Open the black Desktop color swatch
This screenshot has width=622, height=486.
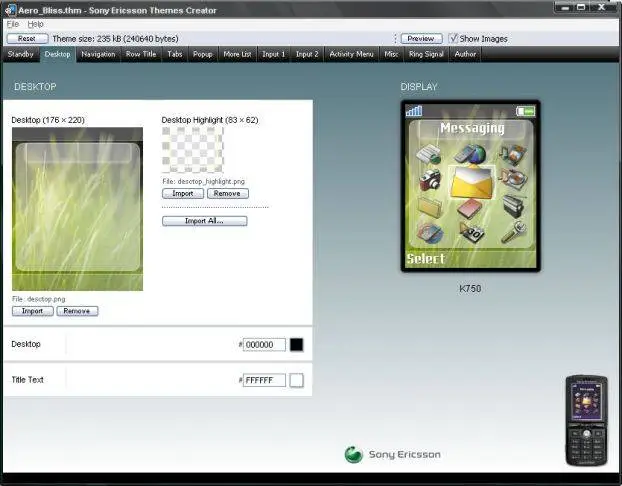pos(296,344)
